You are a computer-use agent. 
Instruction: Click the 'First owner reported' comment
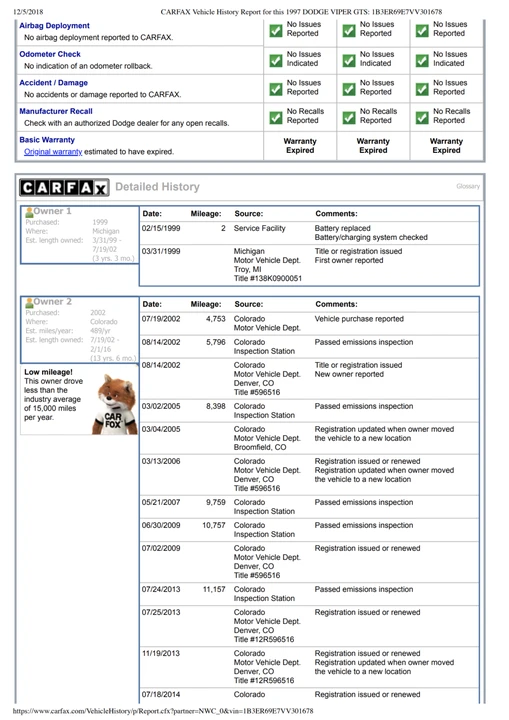349,260
